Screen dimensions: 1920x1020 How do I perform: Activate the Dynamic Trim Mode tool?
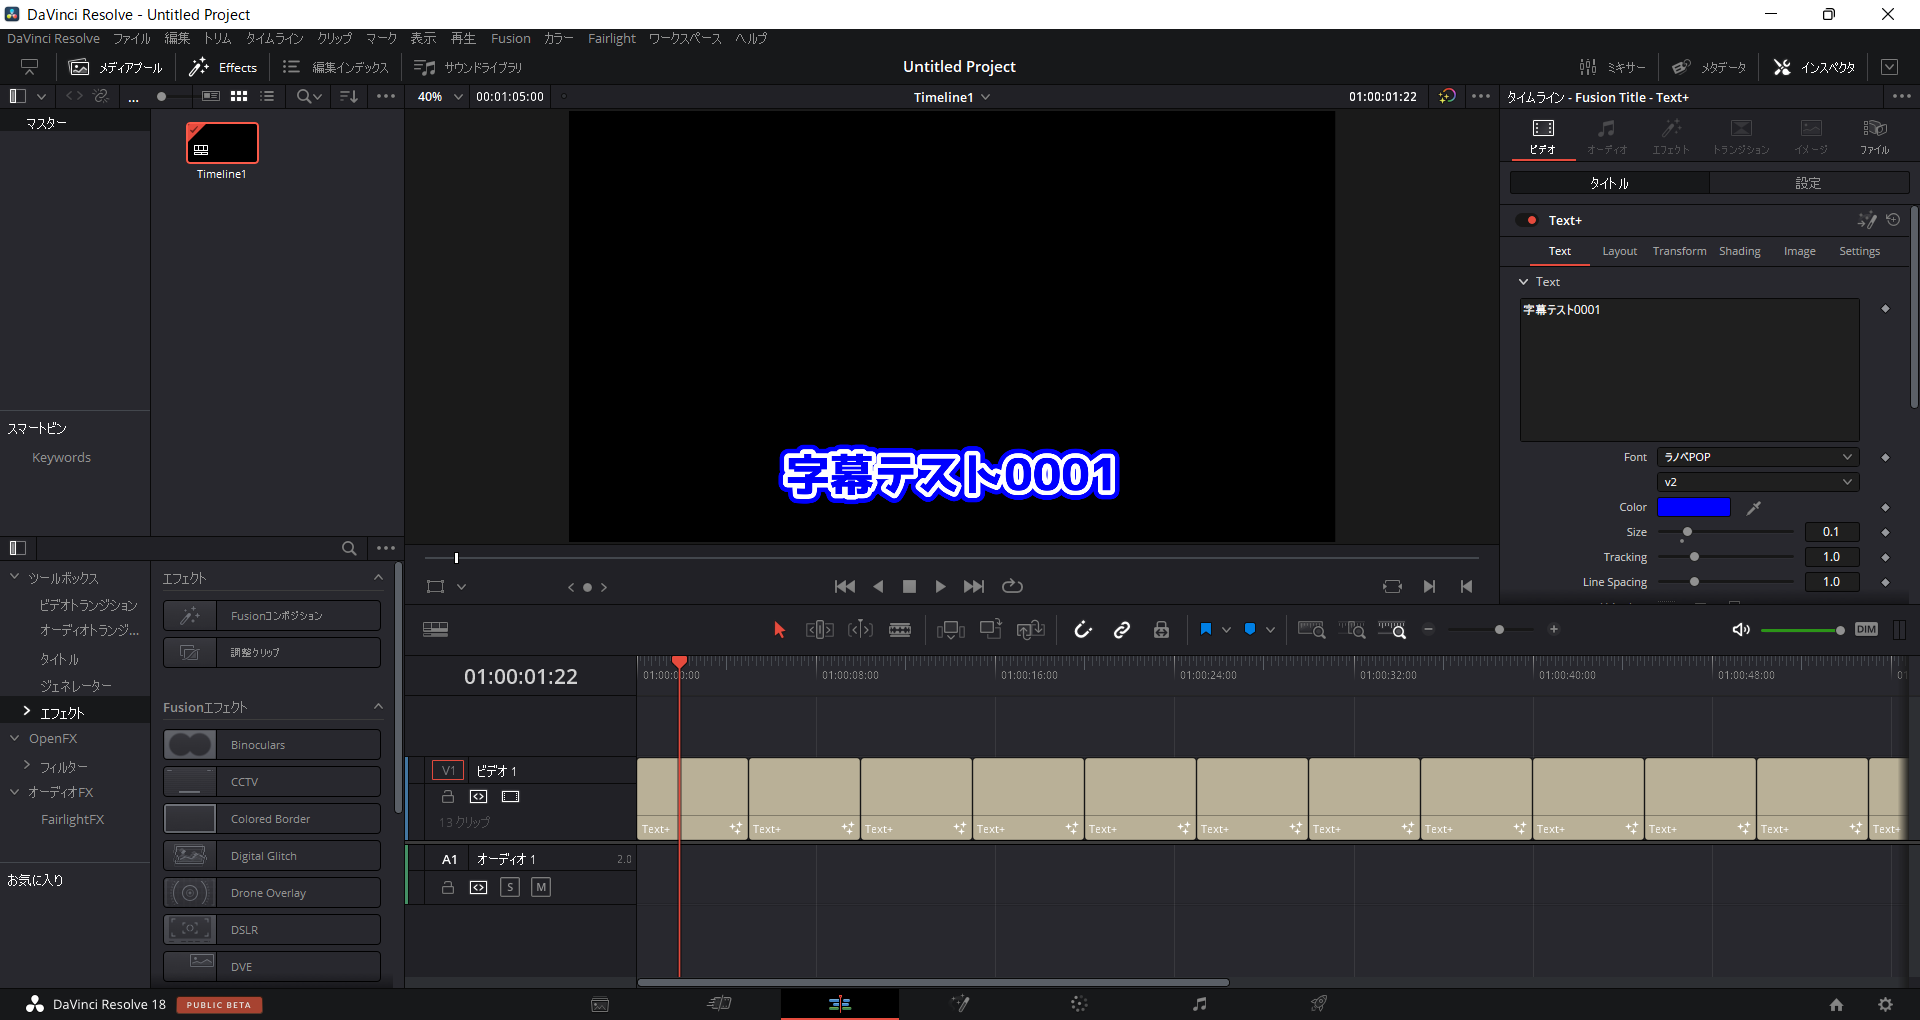tap(860, 630)
